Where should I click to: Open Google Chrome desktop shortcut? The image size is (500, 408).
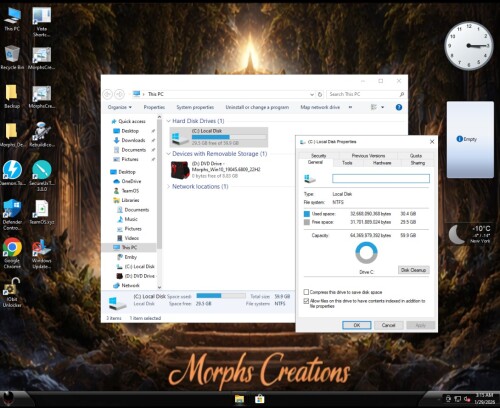point(12,253)
